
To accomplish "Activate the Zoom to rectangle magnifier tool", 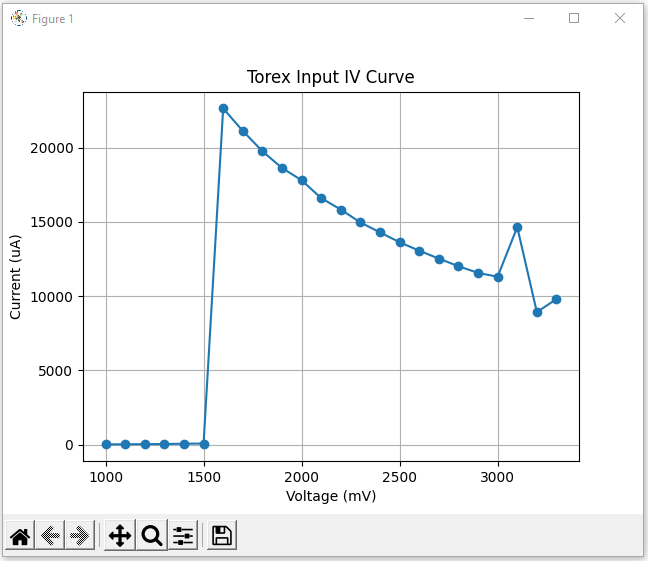I will [x=152, y=536].
